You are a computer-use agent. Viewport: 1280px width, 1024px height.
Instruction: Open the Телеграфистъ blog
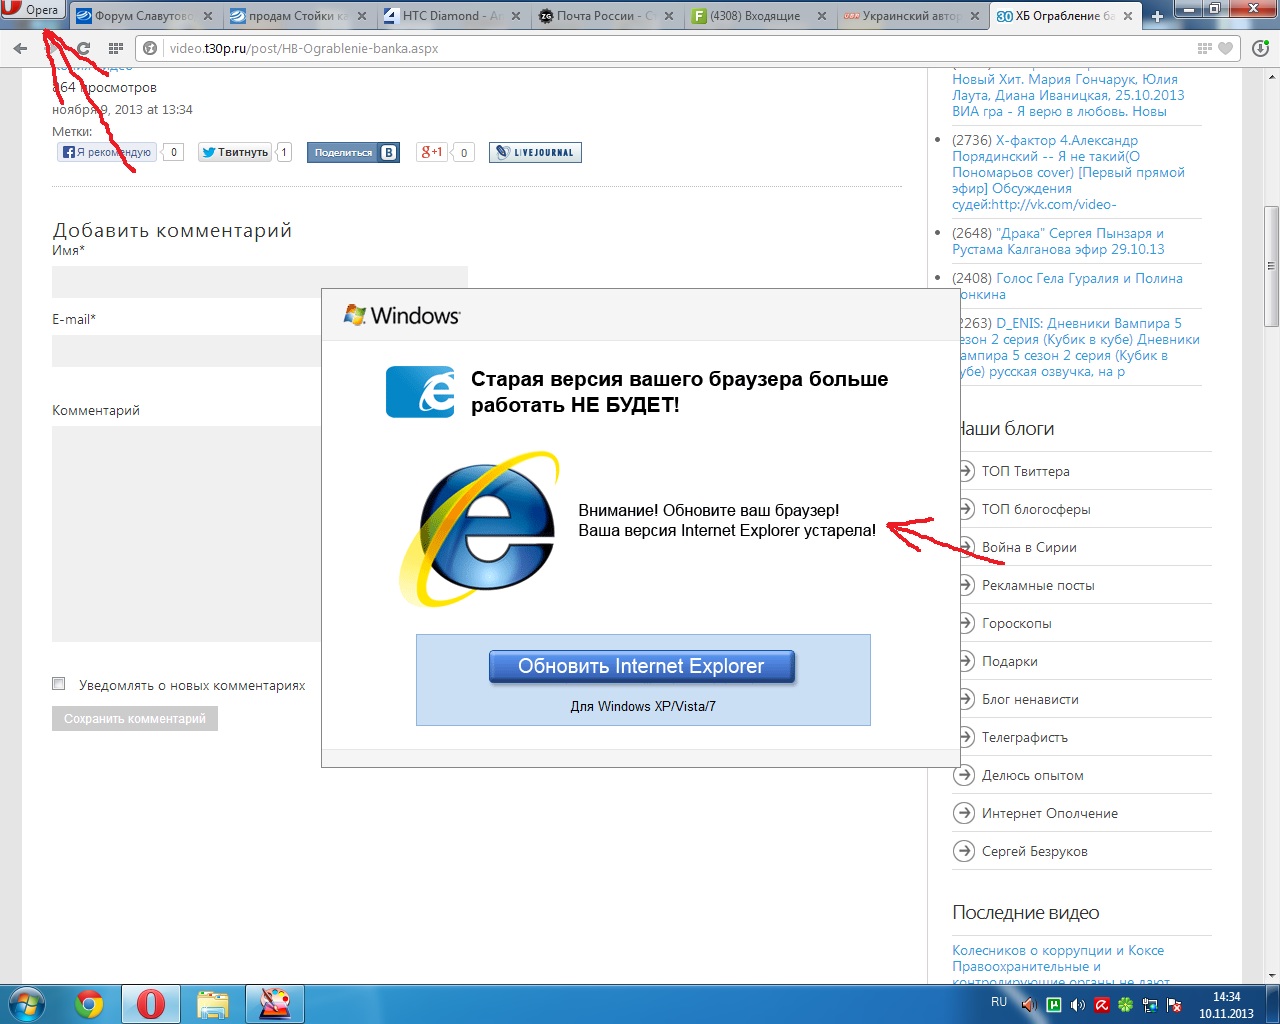point(1025,737)
